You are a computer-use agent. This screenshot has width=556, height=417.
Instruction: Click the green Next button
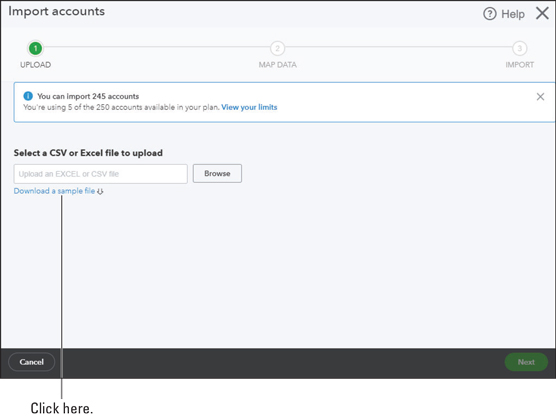(526, 362)
